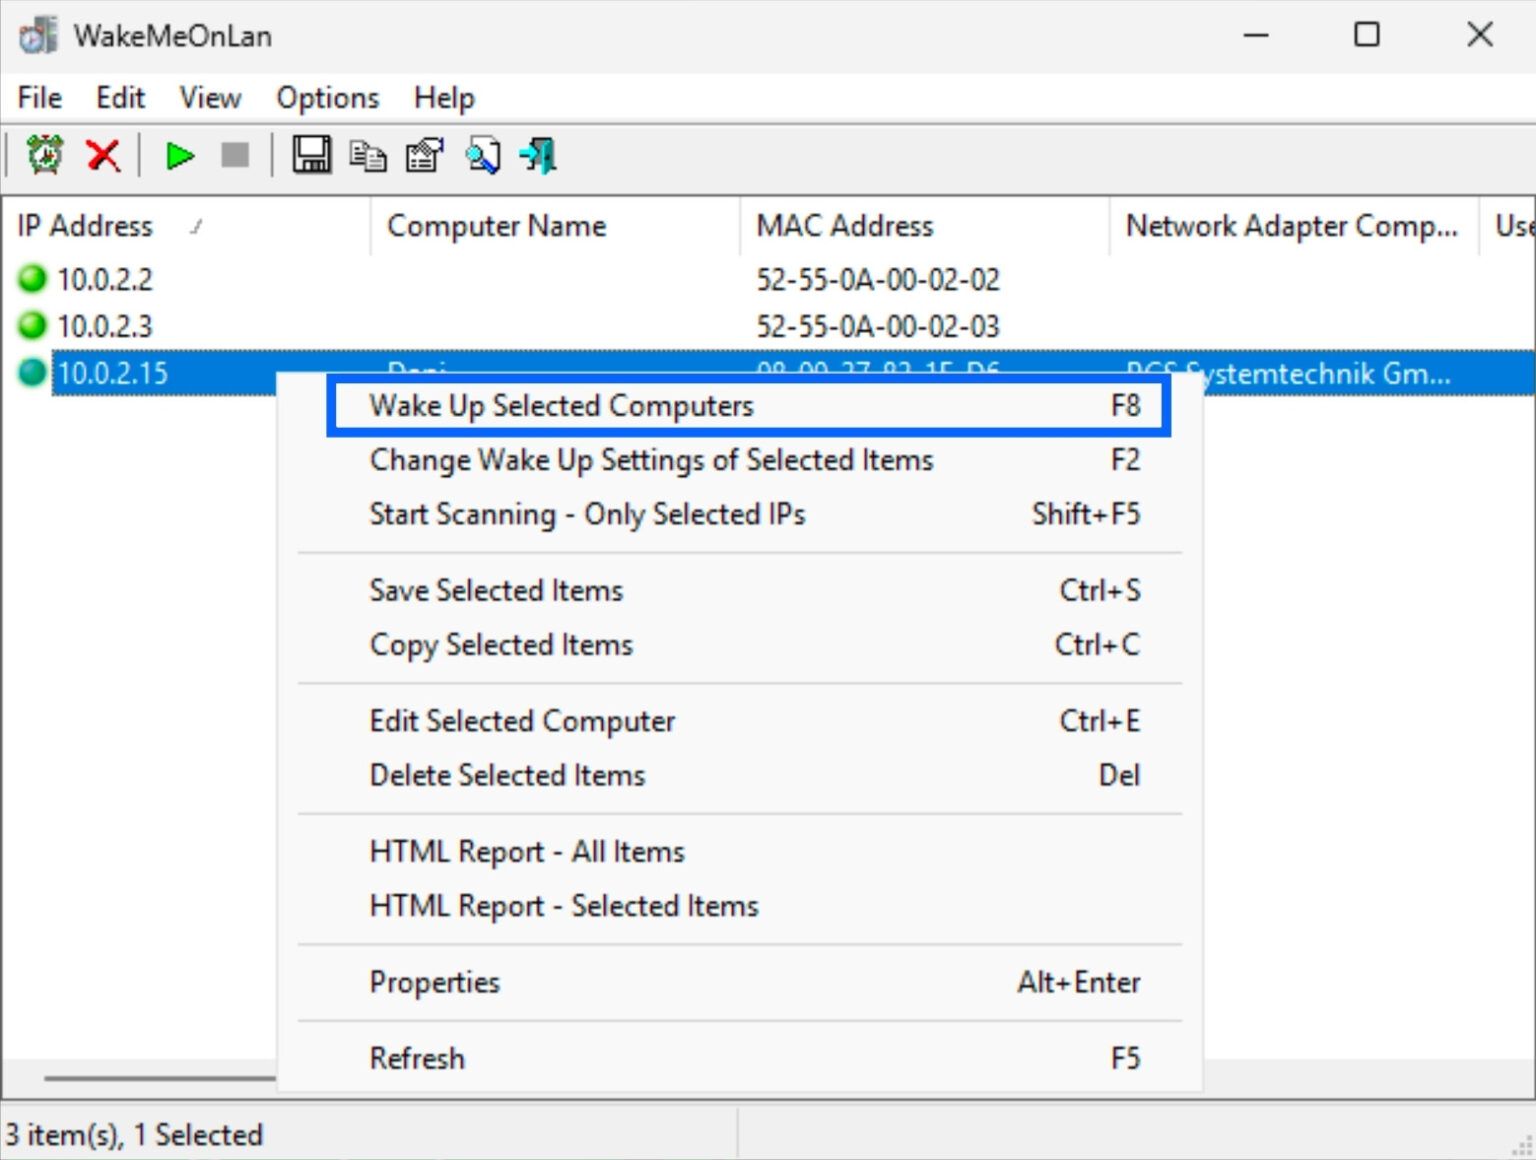Open the View menu
The height and width of the screenshot is (1160, 1536).
point(210,98)
